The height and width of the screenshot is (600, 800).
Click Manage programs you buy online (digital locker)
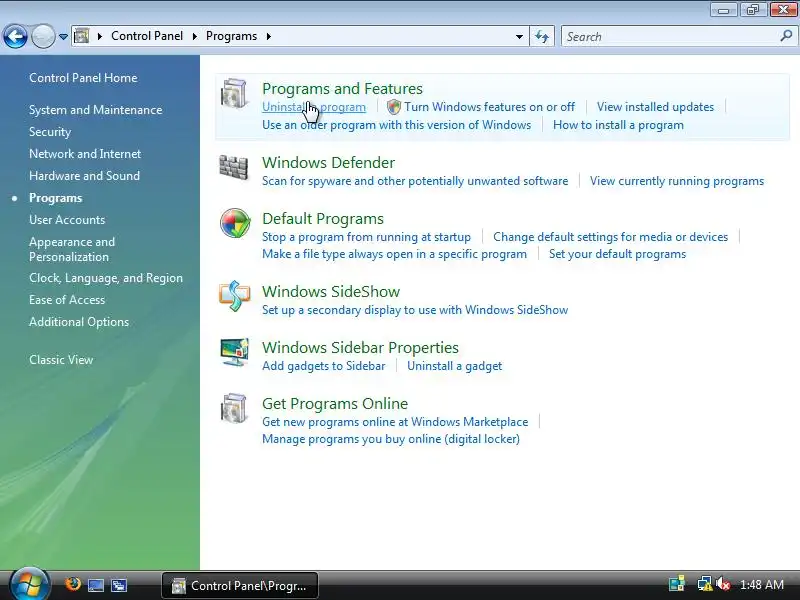click(391, 439)
